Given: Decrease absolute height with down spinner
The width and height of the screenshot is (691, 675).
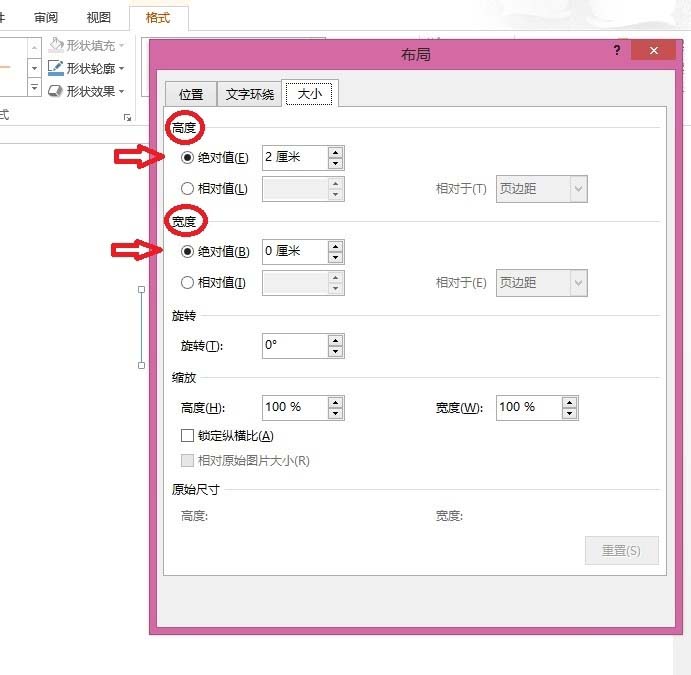Looking at the screenshot, I should [335, 163].
